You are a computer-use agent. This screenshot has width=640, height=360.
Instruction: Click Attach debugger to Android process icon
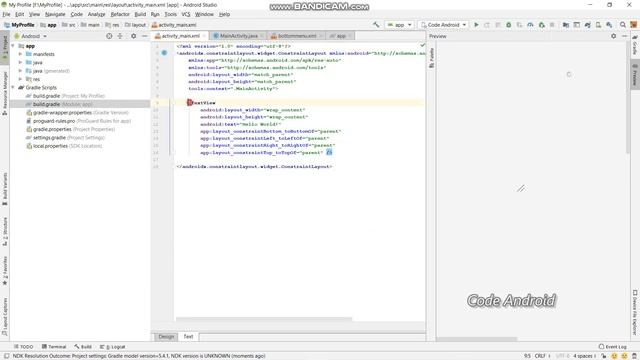[541, 25]
